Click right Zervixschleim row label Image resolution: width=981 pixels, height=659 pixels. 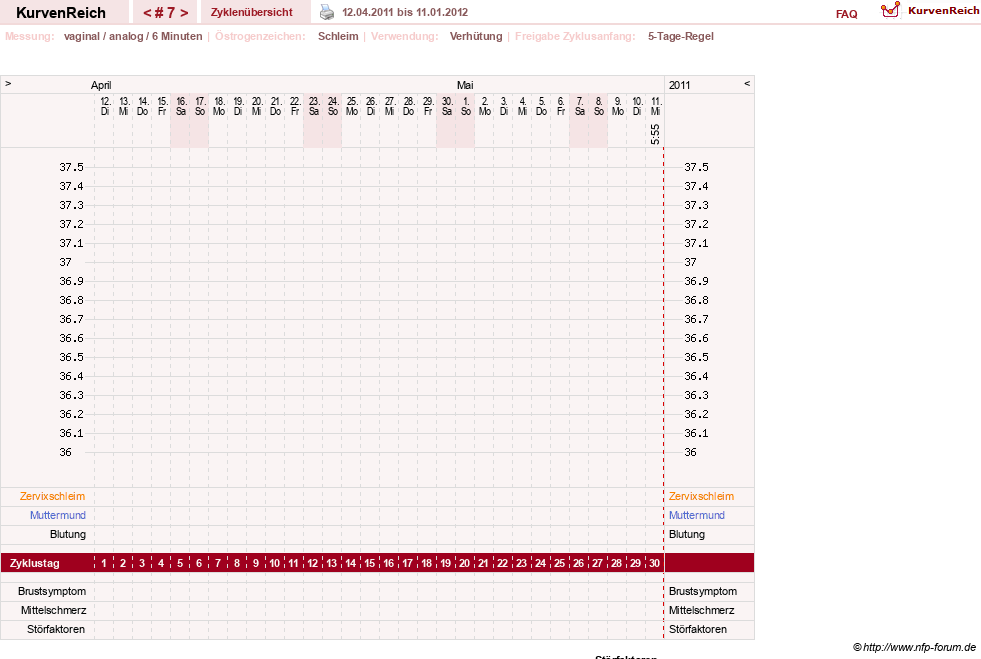click(x=701, y=496)
